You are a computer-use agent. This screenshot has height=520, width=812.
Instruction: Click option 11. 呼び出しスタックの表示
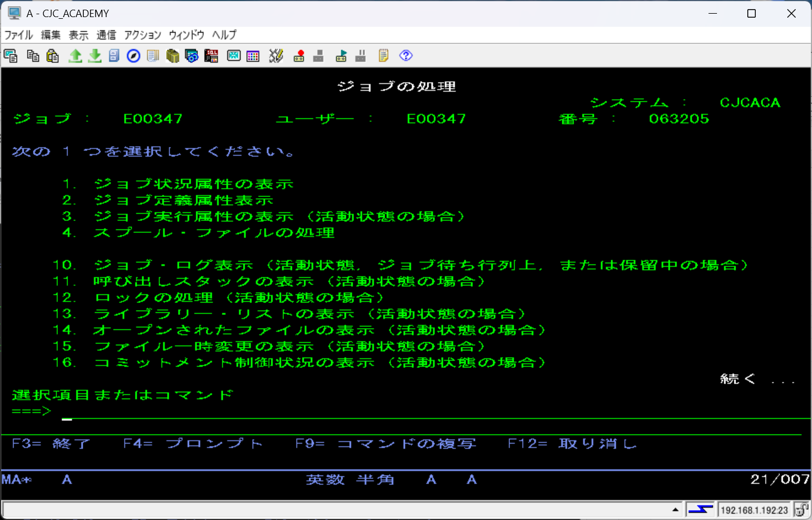(x=270, y=281)
